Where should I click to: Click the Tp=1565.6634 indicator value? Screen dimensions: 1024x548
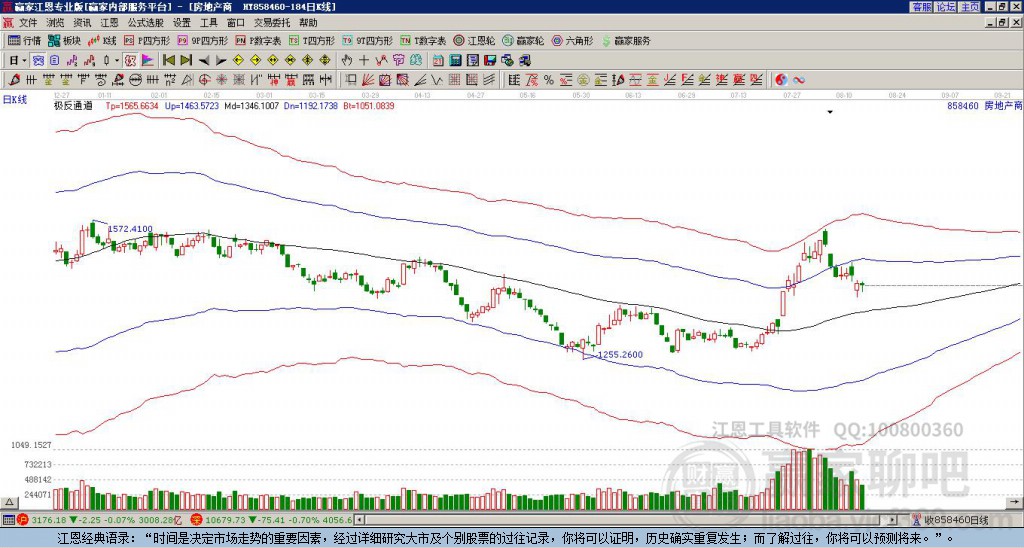[133, 105]
